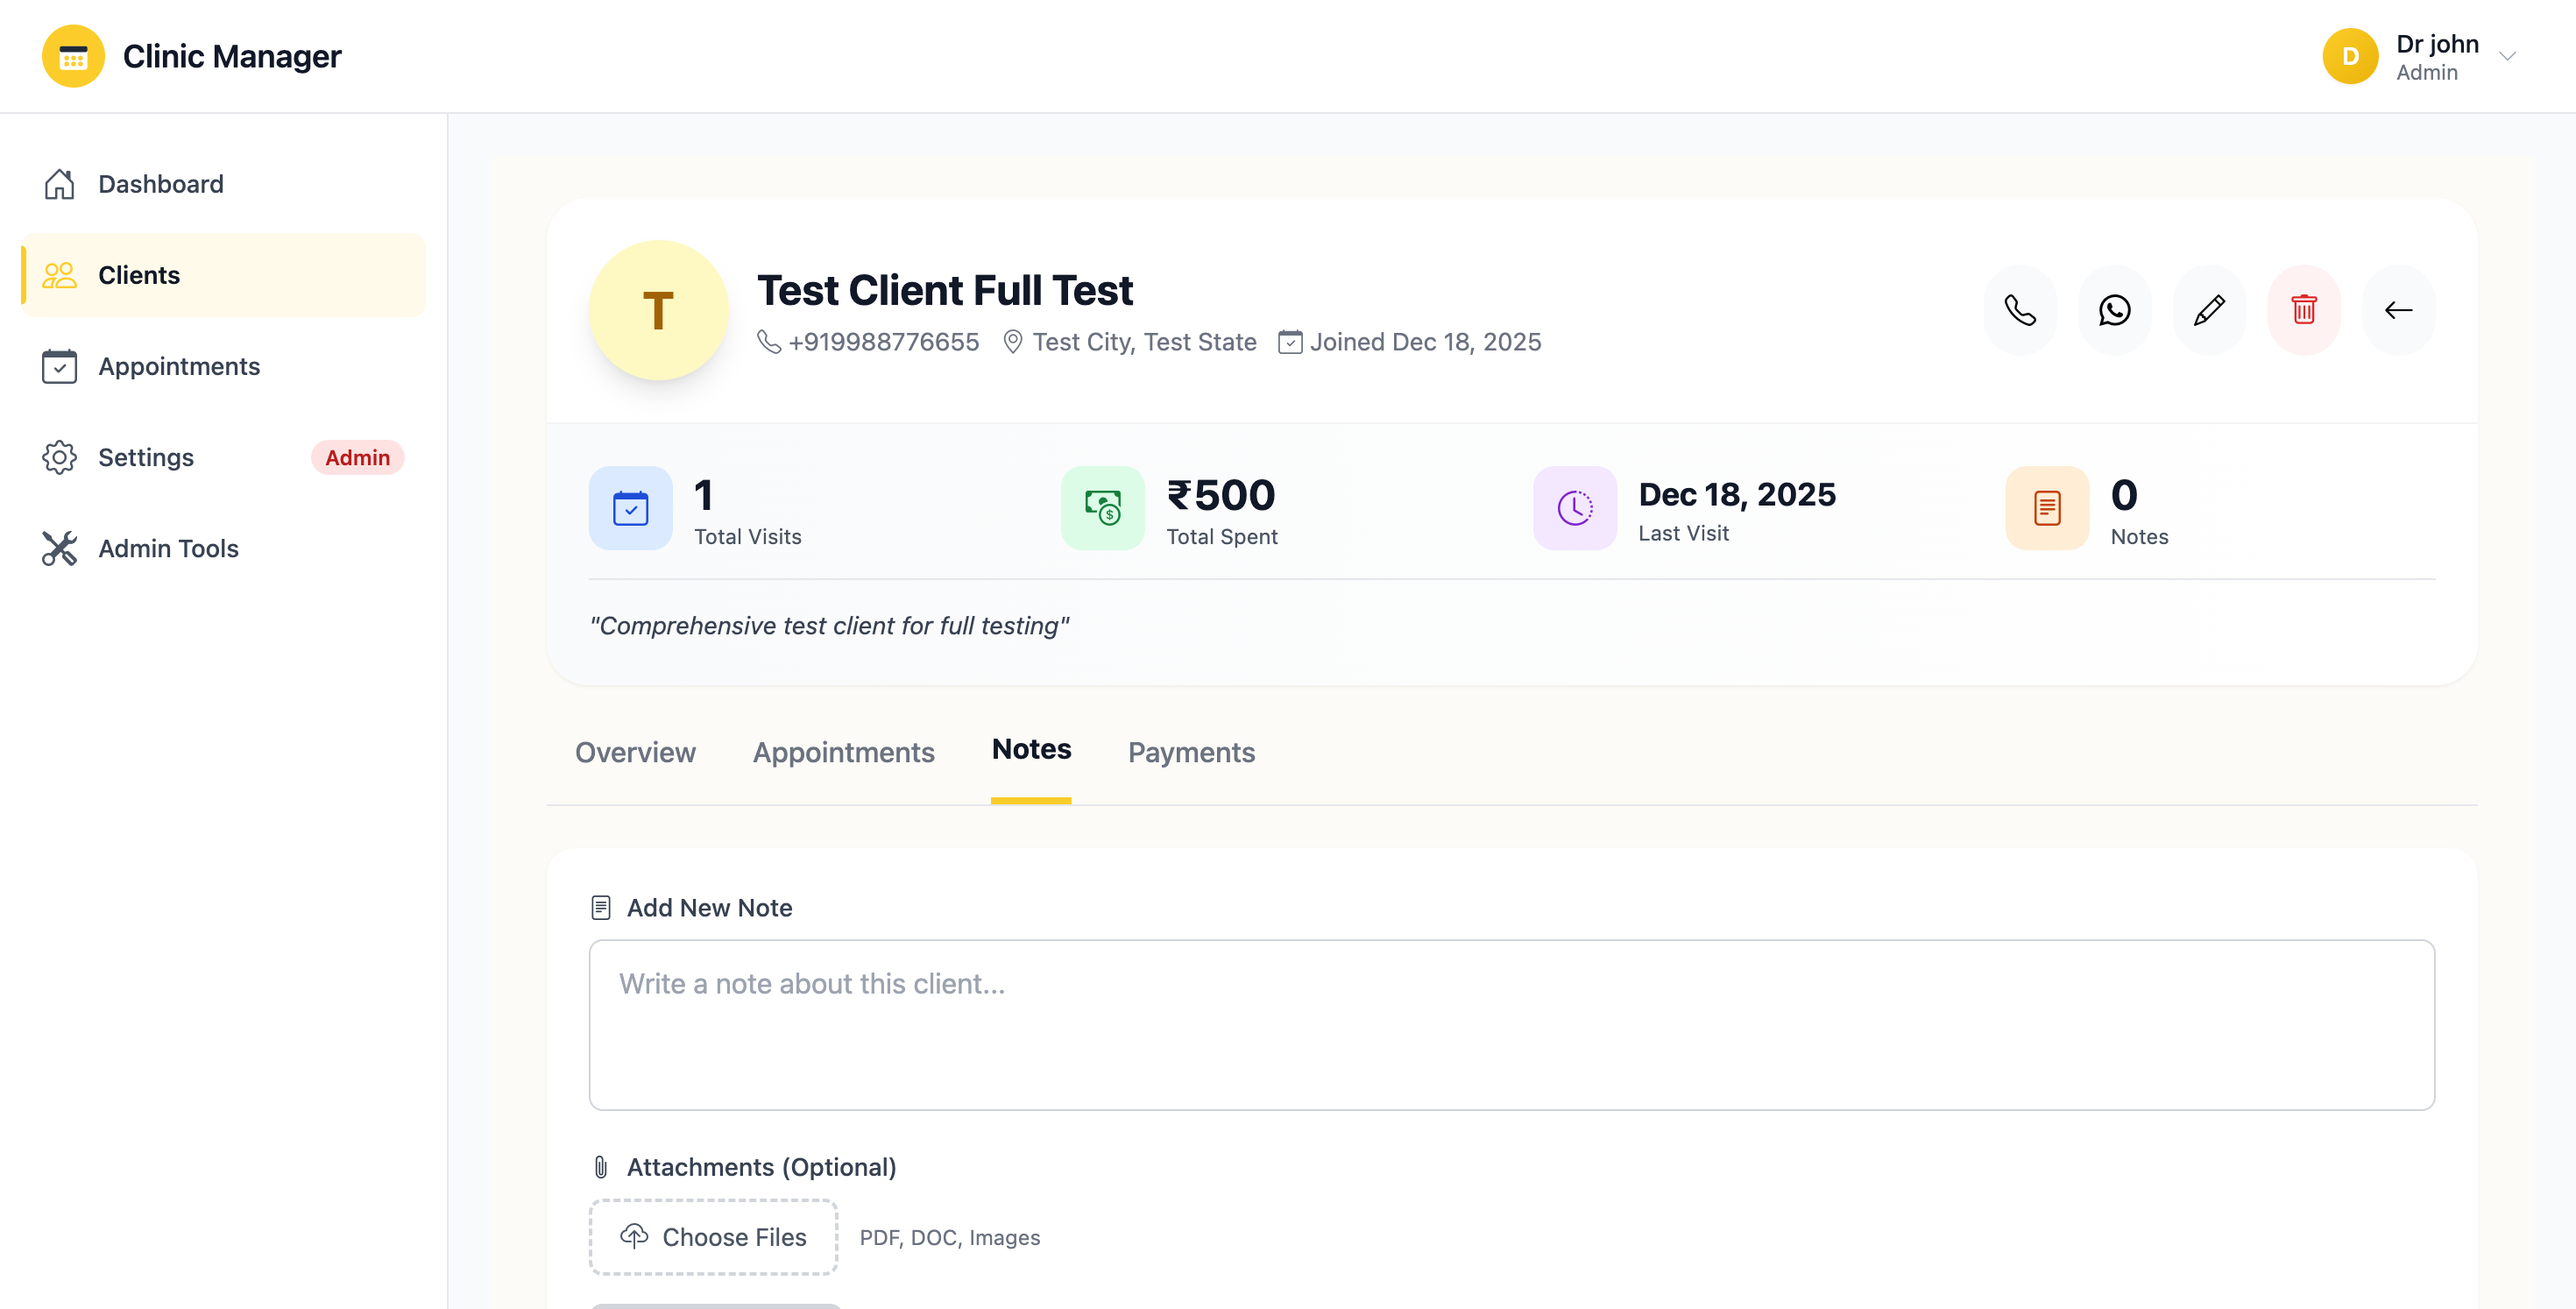Open the Overview tab

click(x=635, y=752)
